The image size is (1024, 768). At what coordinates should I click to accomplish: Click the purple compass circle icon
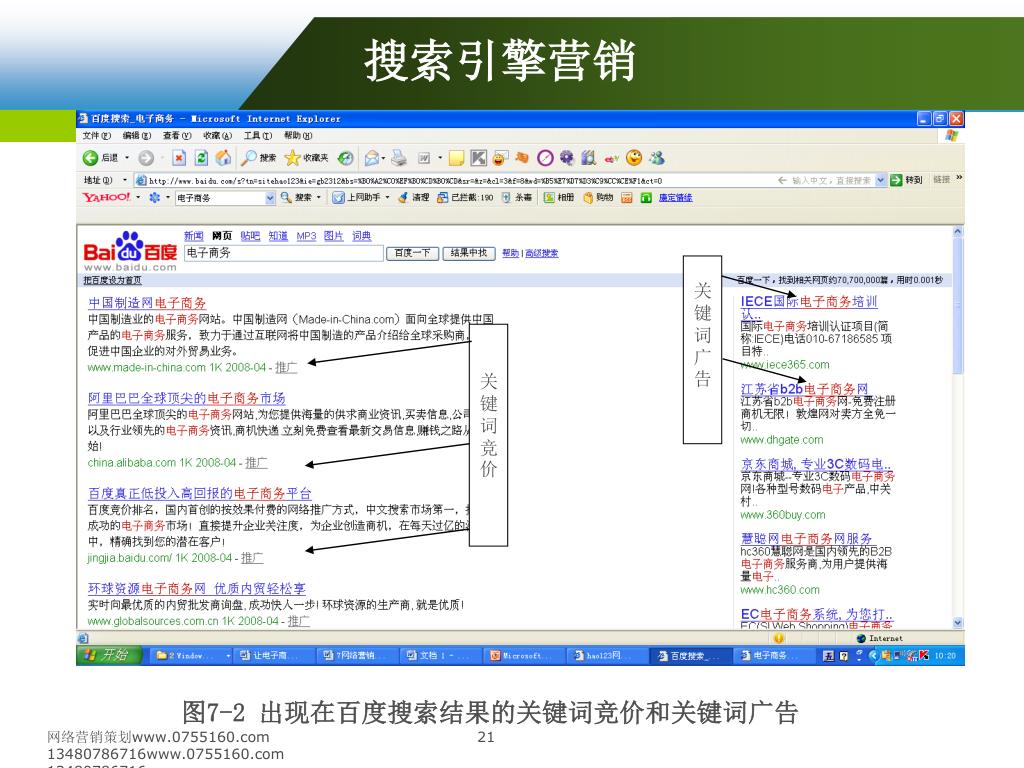pos(545,157)
